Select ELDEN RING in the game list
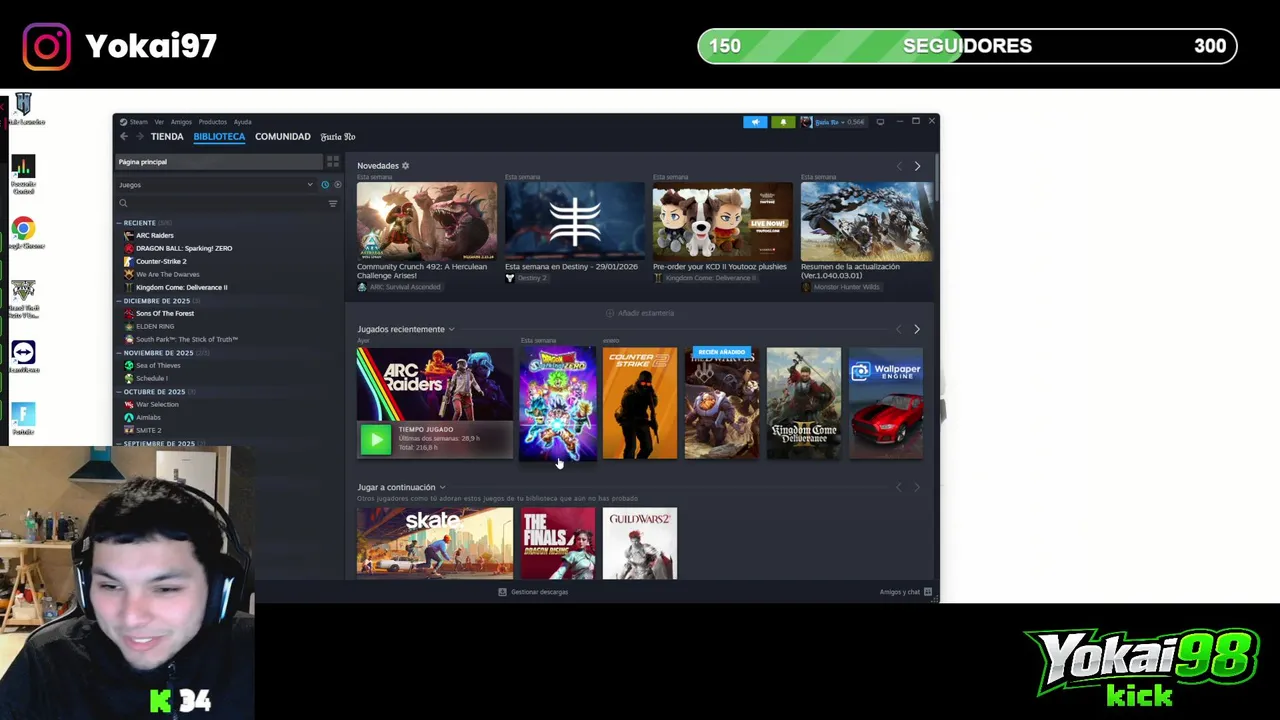Screen dimensions: 1280x720 pyautogui.click(x=155, y=327)
